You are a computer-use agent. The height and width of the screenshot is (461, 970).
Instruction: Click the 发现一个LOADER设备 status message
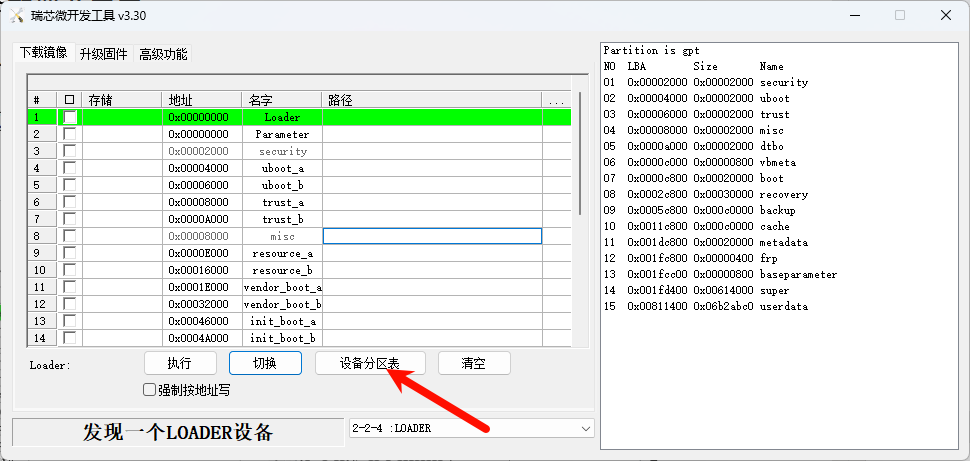178,432
